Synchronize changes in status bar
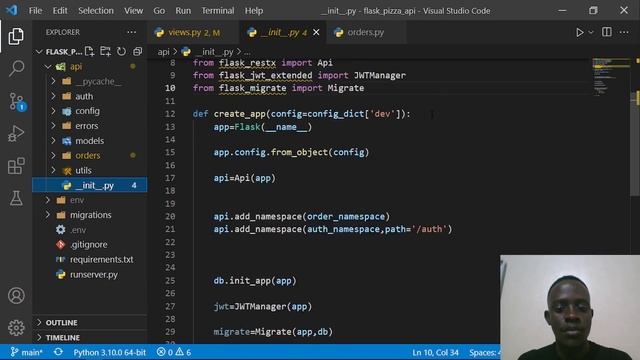Image resolution: width=640 pixels, height=360 pixels. click(58, 352)
